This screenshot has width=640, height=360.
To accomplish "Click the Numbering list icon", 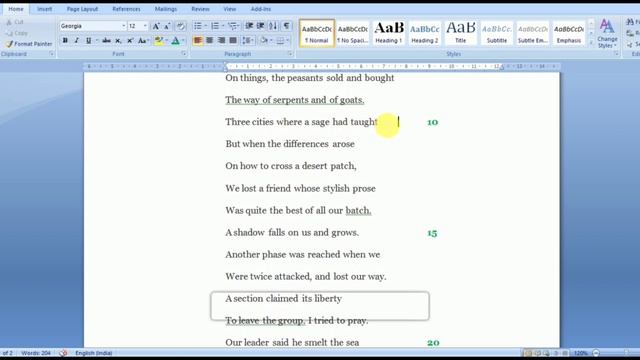I will coord(215,26).
